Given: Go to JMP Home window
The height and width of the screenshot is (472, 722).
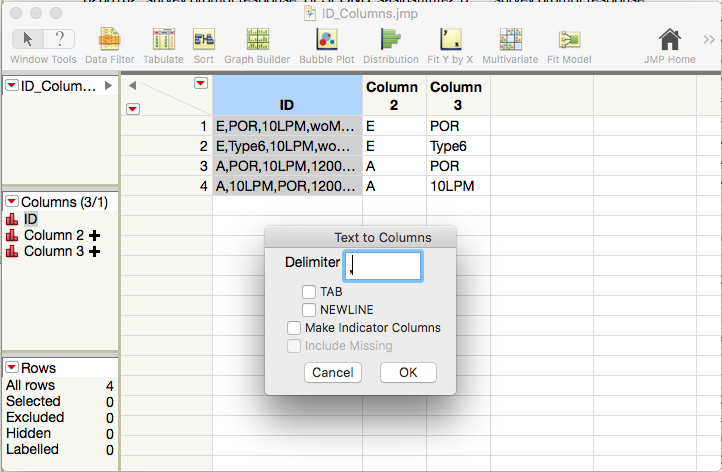Looking at the screenshot, I should coord(669,44).
